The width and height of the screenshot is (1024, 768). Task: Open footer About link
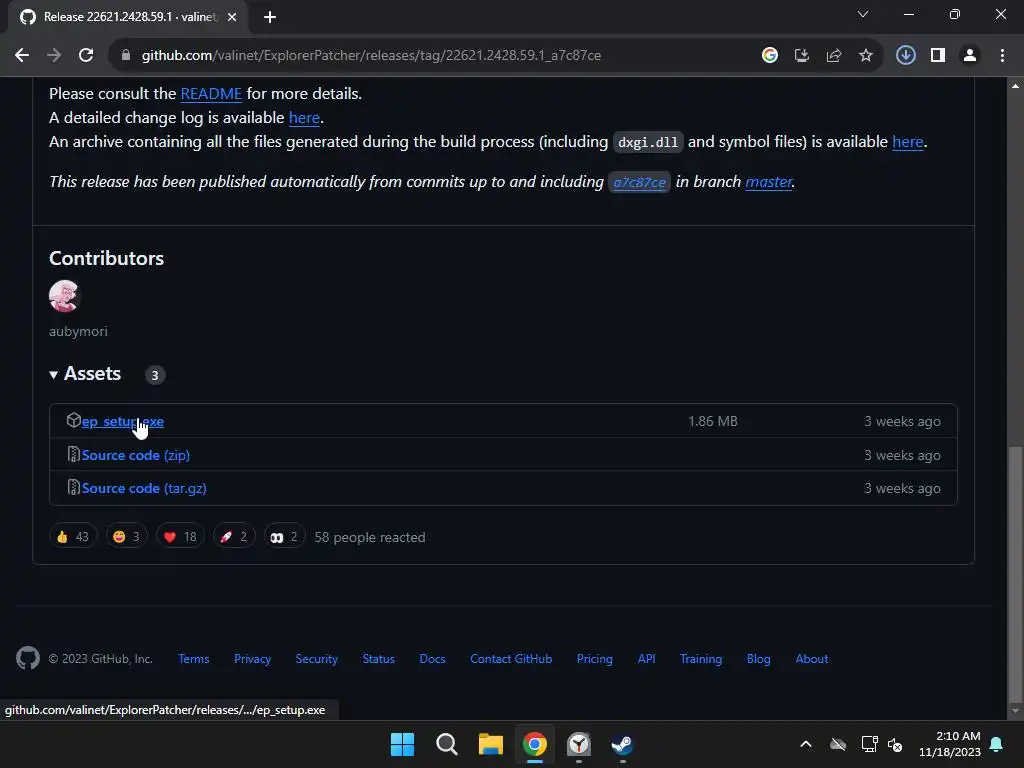tap(812, 659)
